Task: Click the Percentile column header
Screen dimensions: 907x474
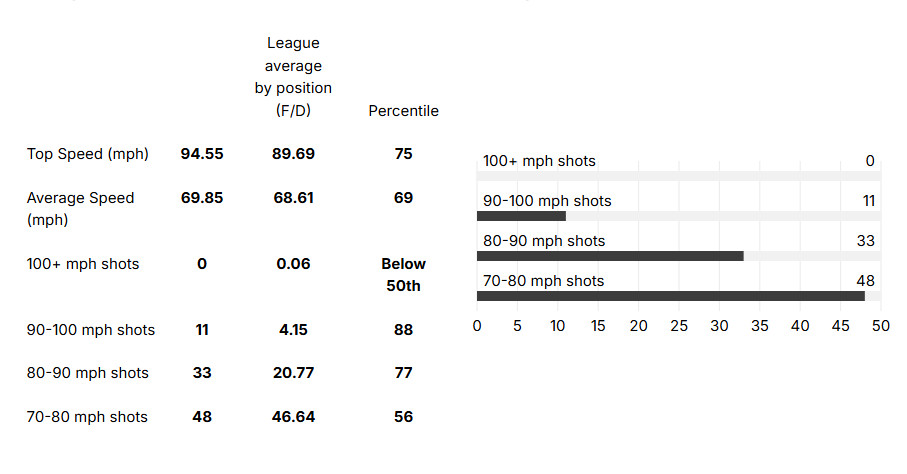Action: pos(403,111)
